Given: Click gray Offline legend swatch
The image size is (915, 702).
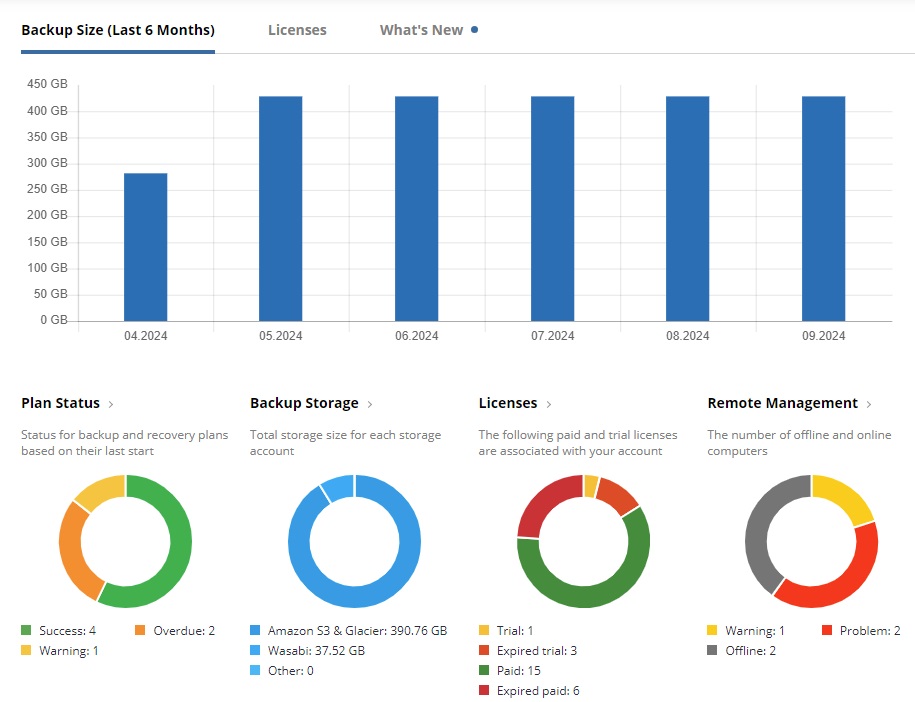Looking at the screenshot, I should pos(713,651).
